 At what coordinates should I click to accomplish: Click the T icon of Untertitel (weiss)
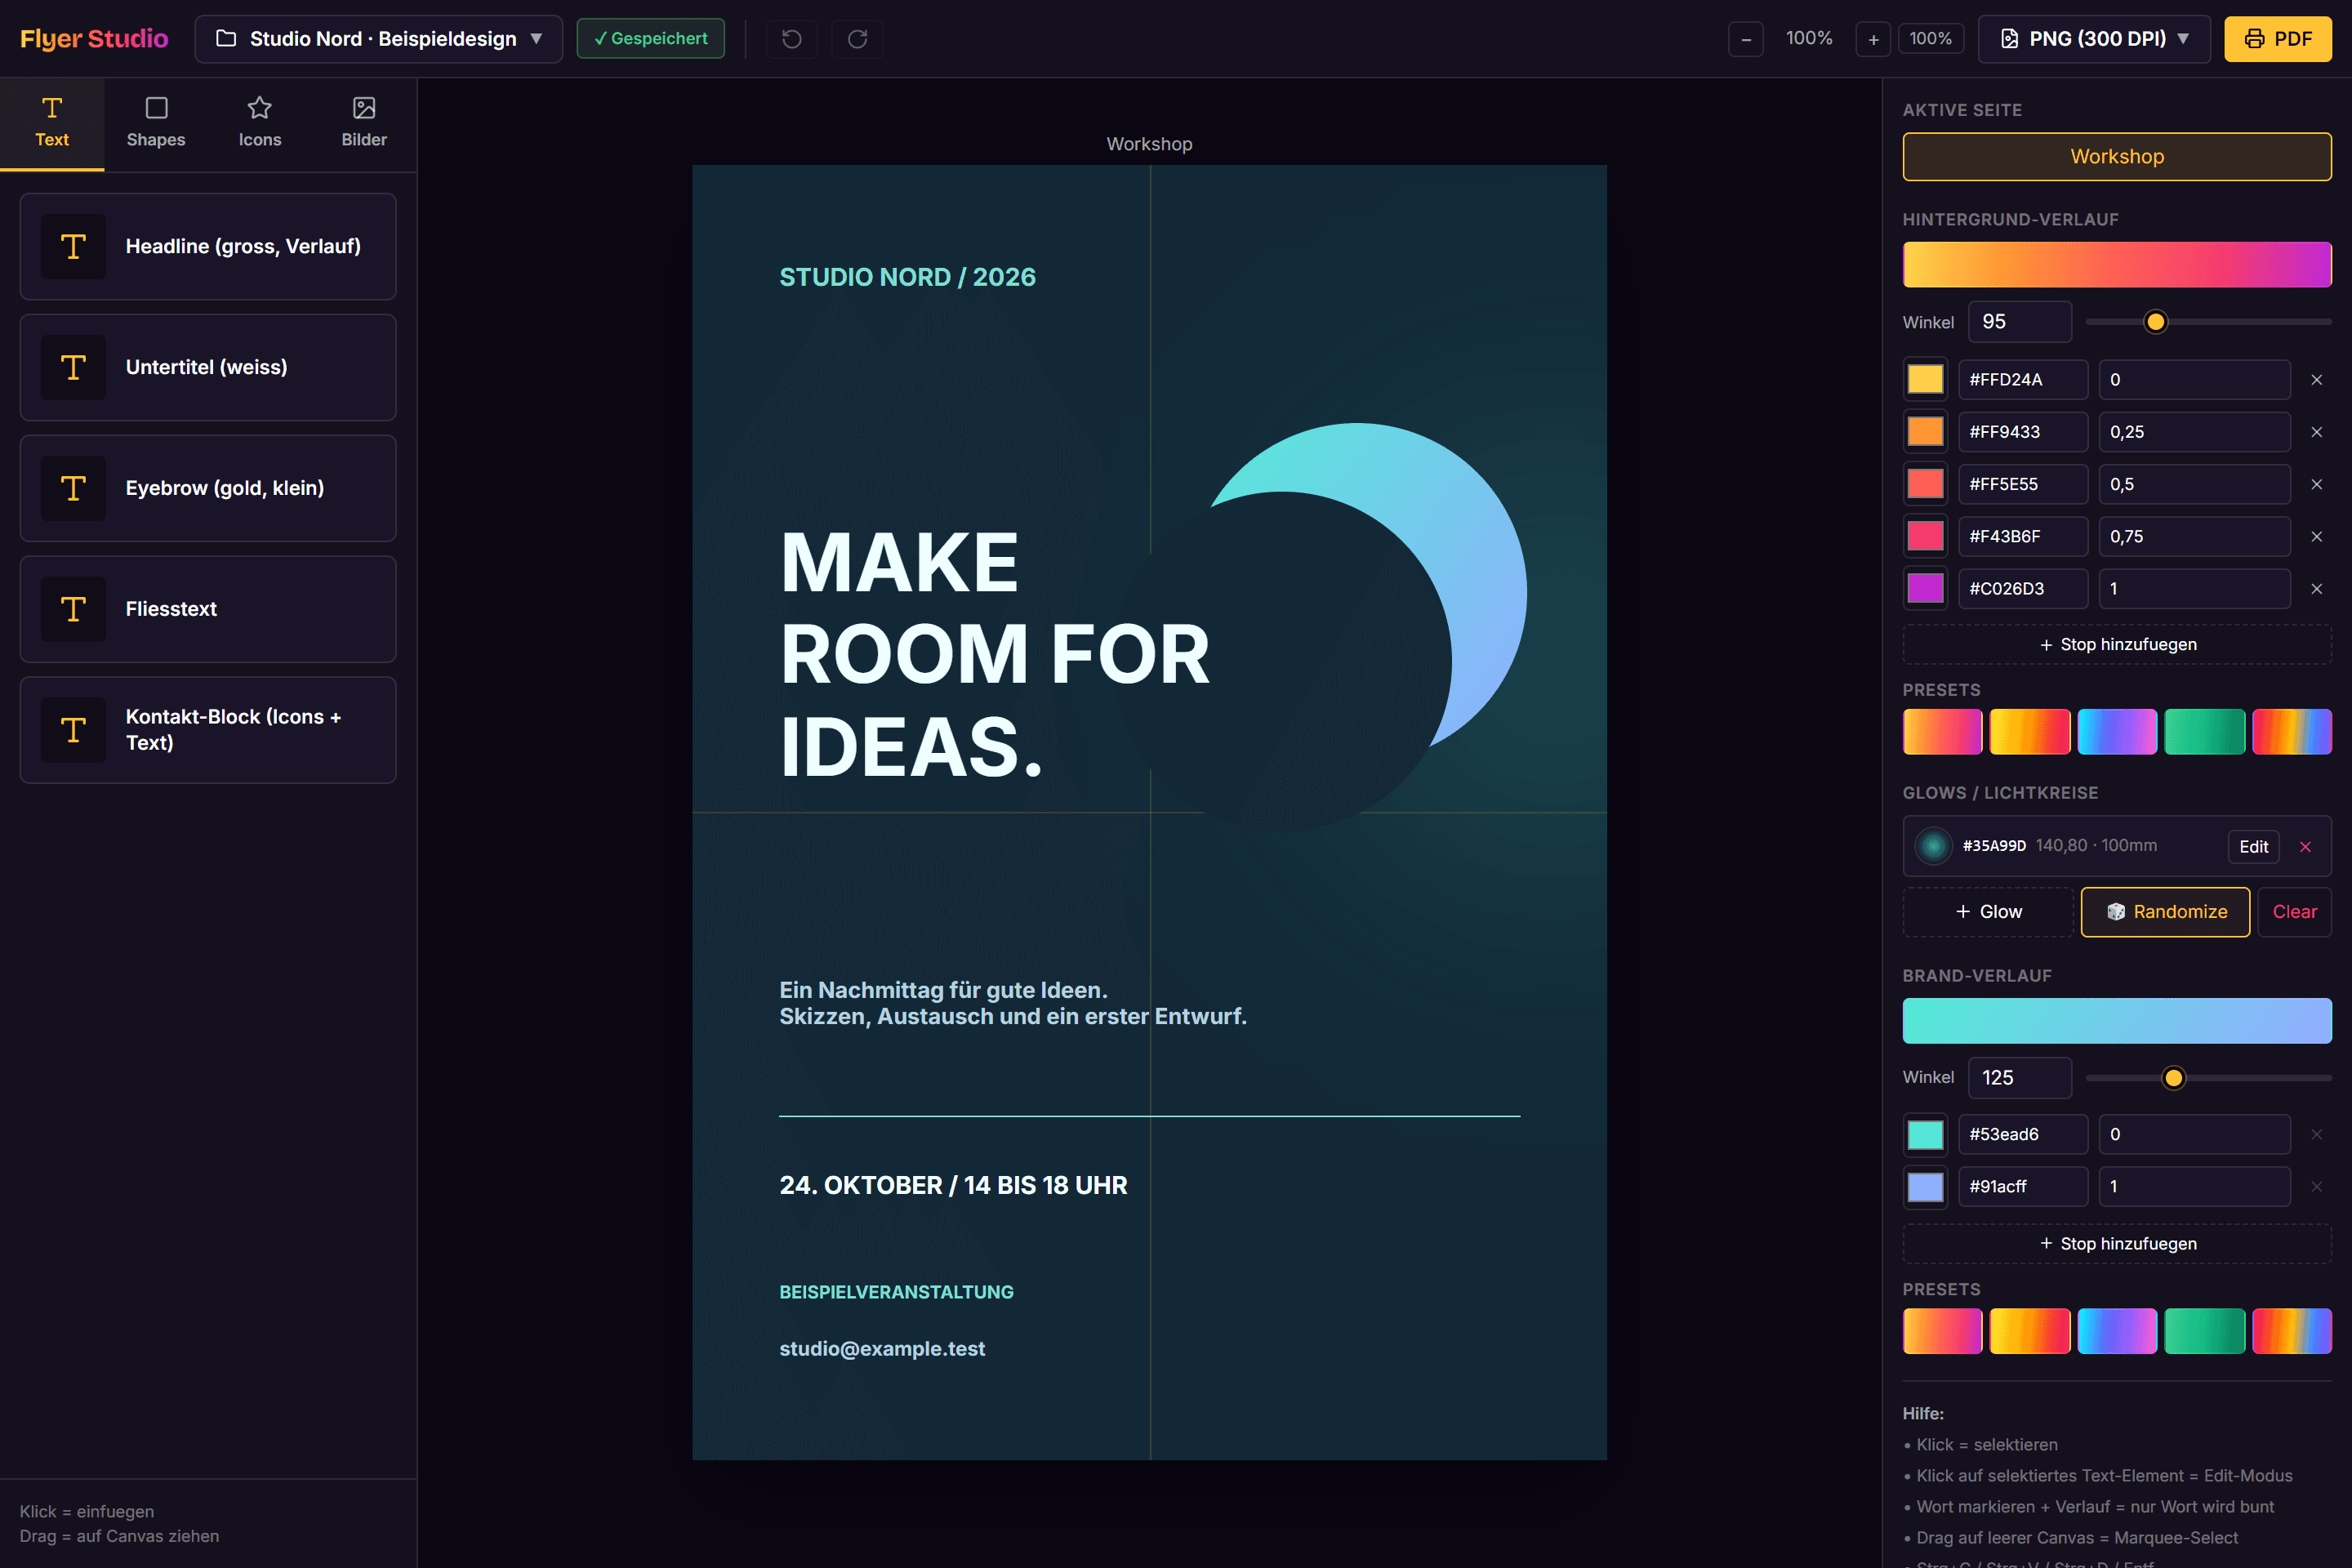73,367
